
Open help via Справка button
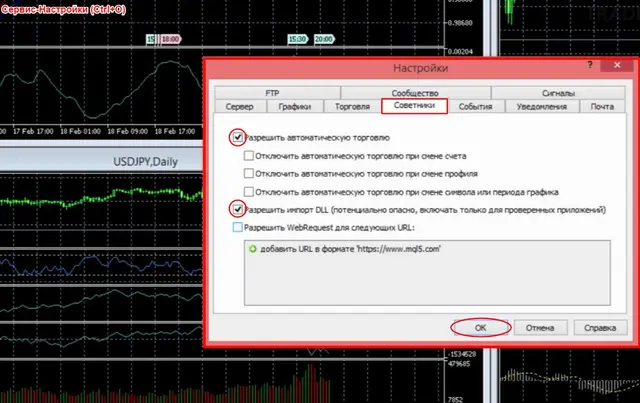(600, 327)
